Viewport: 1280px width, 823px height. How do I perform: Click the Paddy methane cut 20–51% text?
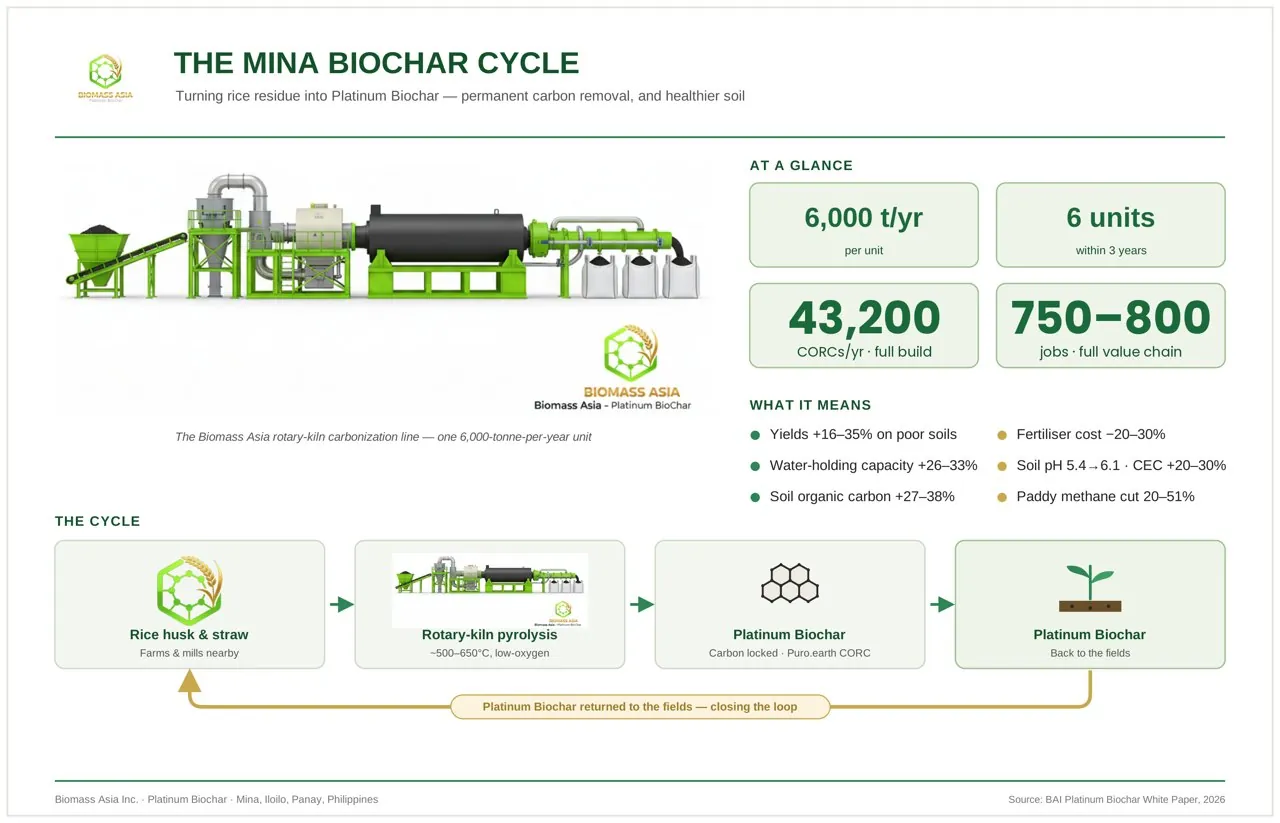1105,496
